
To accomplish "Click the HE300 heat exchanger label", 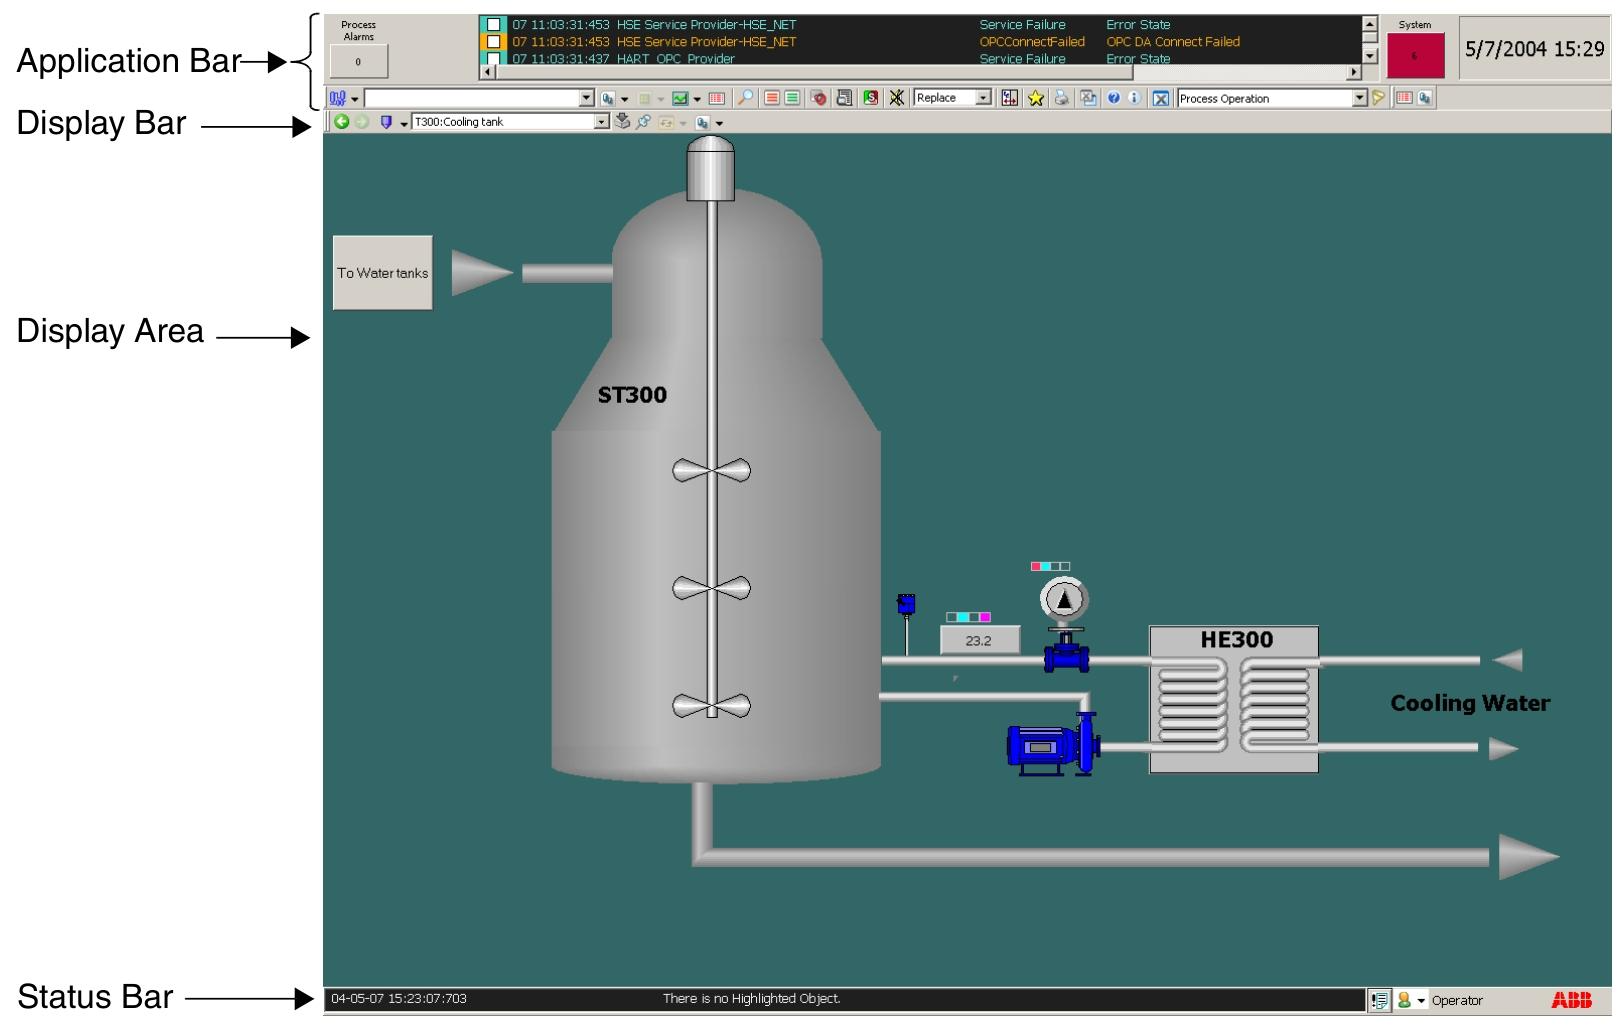I will pyautogui.click(x=1237, y=640).
